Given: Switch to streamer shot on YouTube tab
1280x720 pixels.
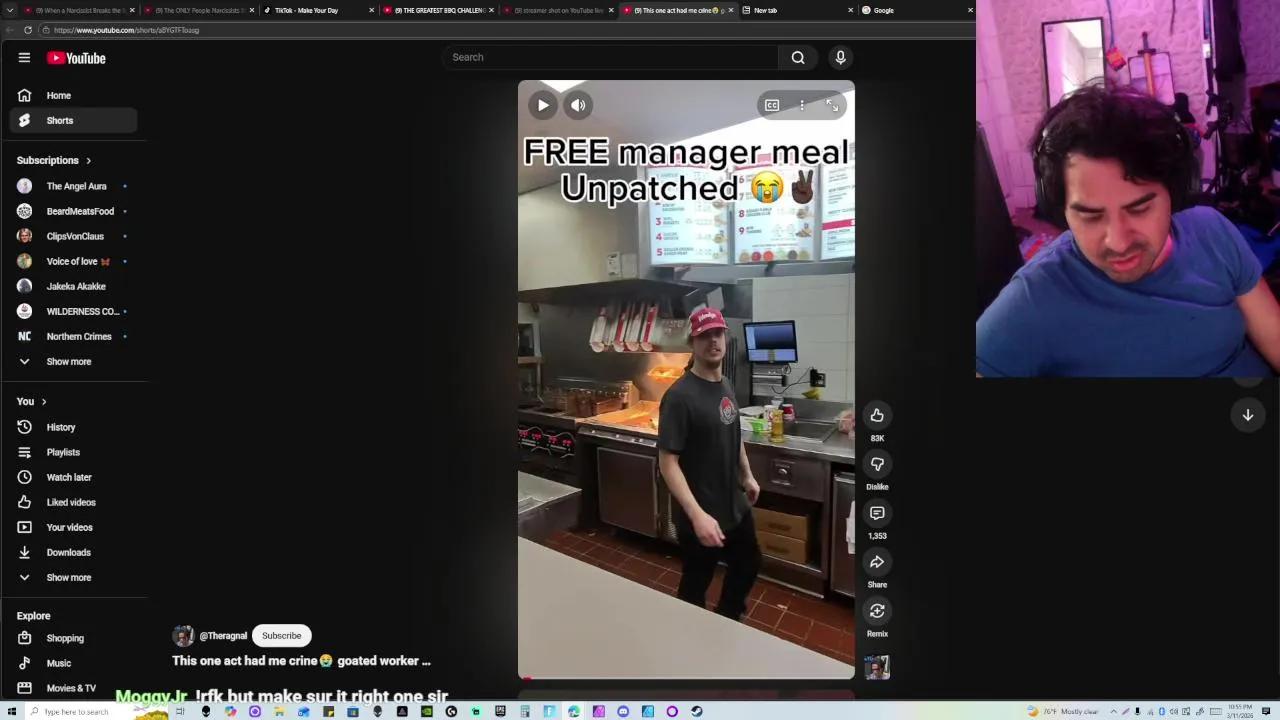Looking at the screenshot, I should pyautogui.click(x=557, y=10).
